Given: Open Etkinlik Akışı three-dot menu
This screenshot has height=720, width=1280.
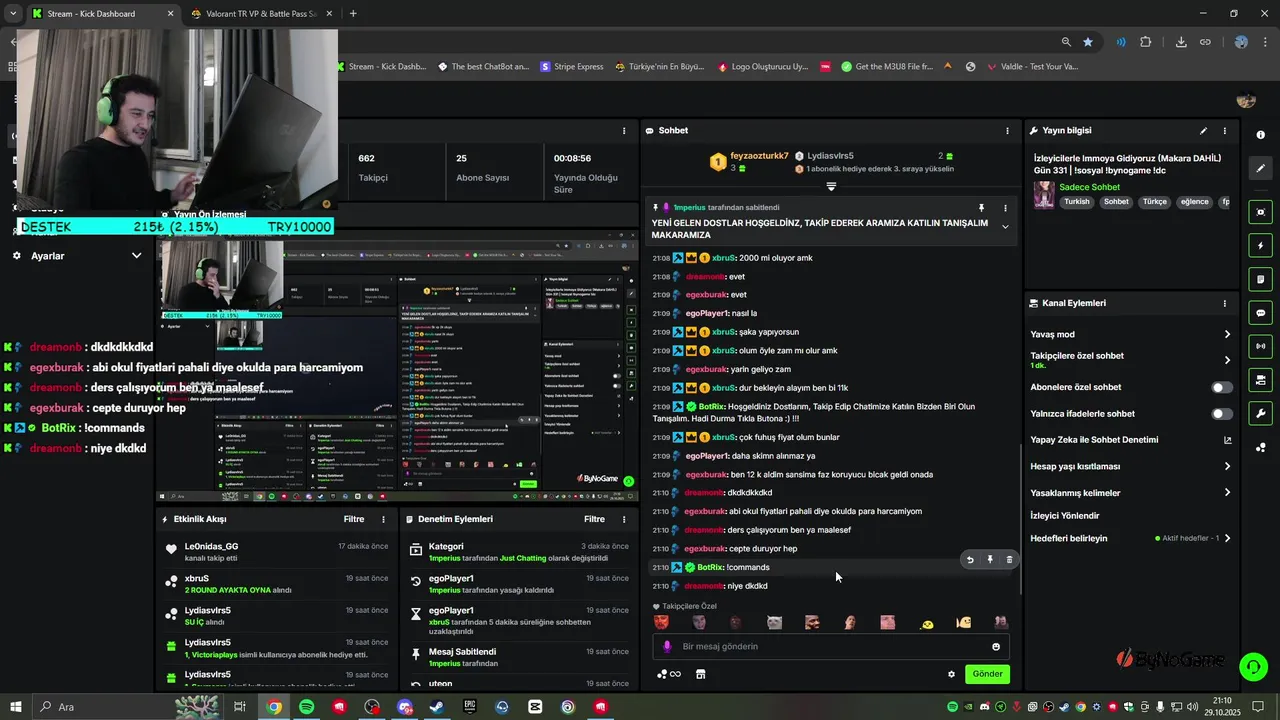Looking at the screenshot, I should 383,519.
